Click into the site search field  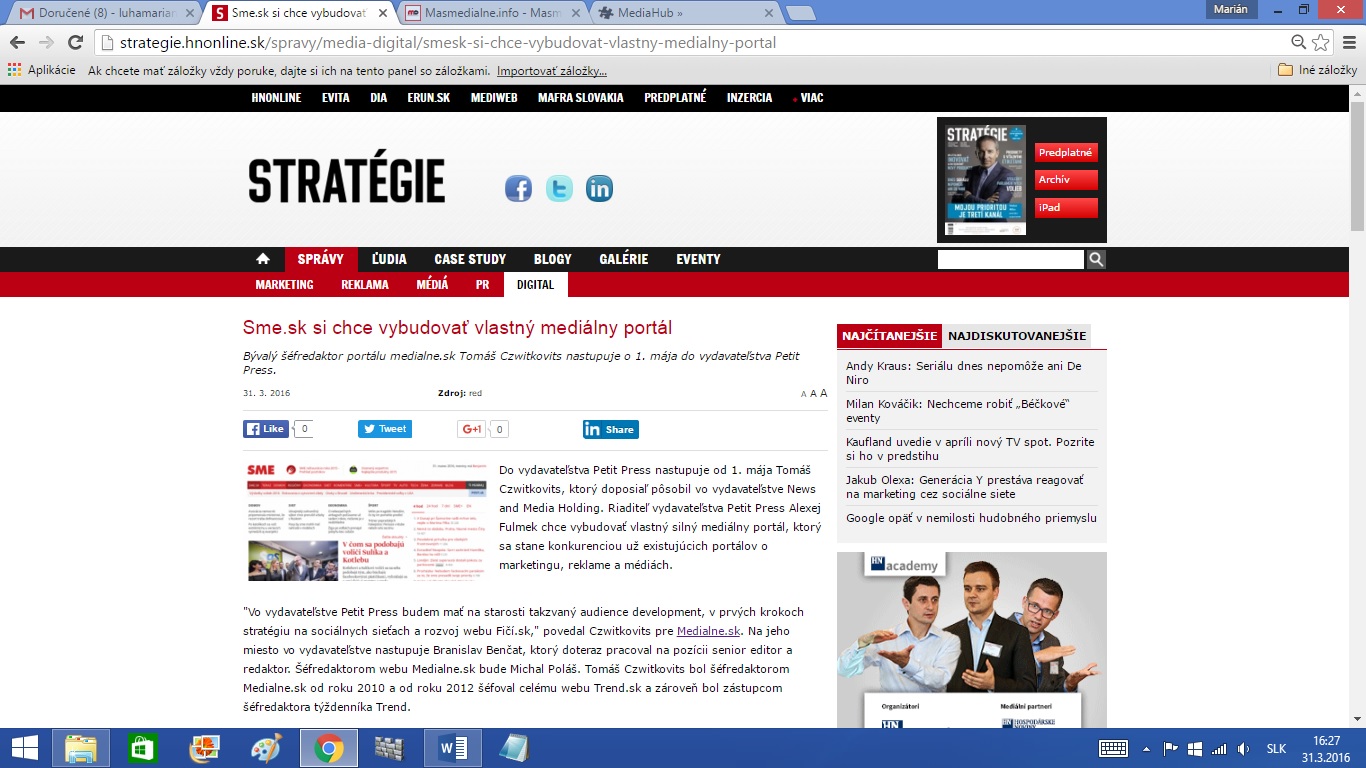tap(1010, 260)
